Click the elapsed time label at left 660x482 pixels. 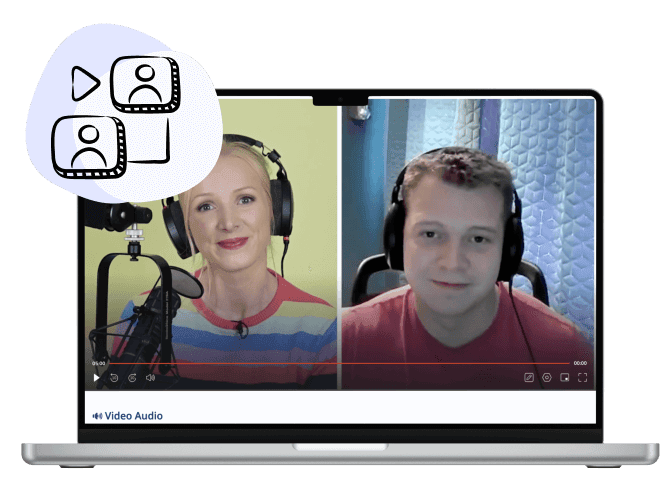99,363
